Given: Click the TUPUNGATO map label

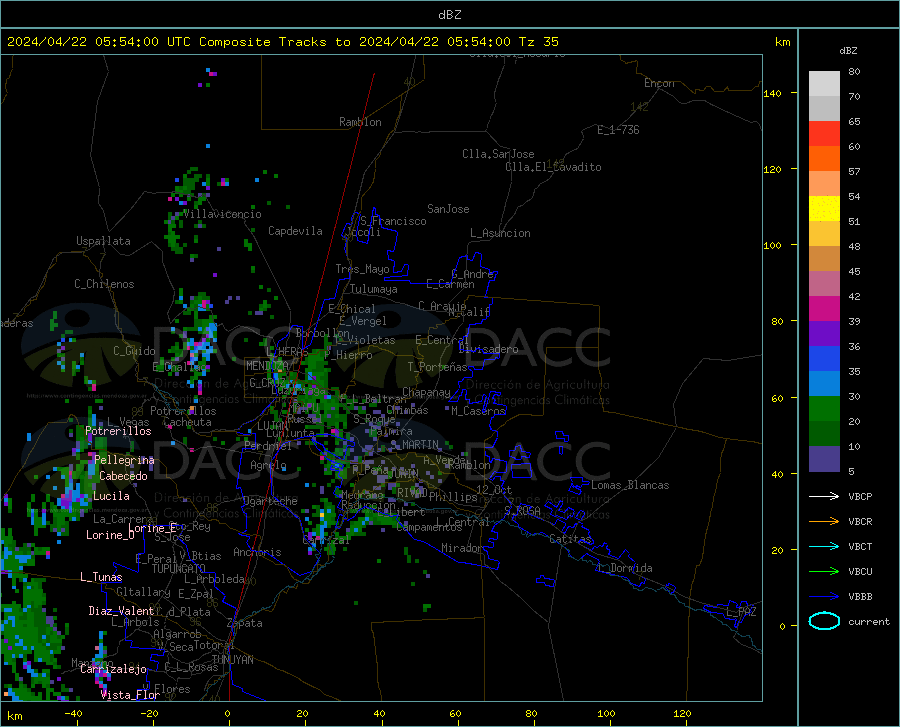Looking at the screenshot, I should pyautogui.click(x=179, y=569).
